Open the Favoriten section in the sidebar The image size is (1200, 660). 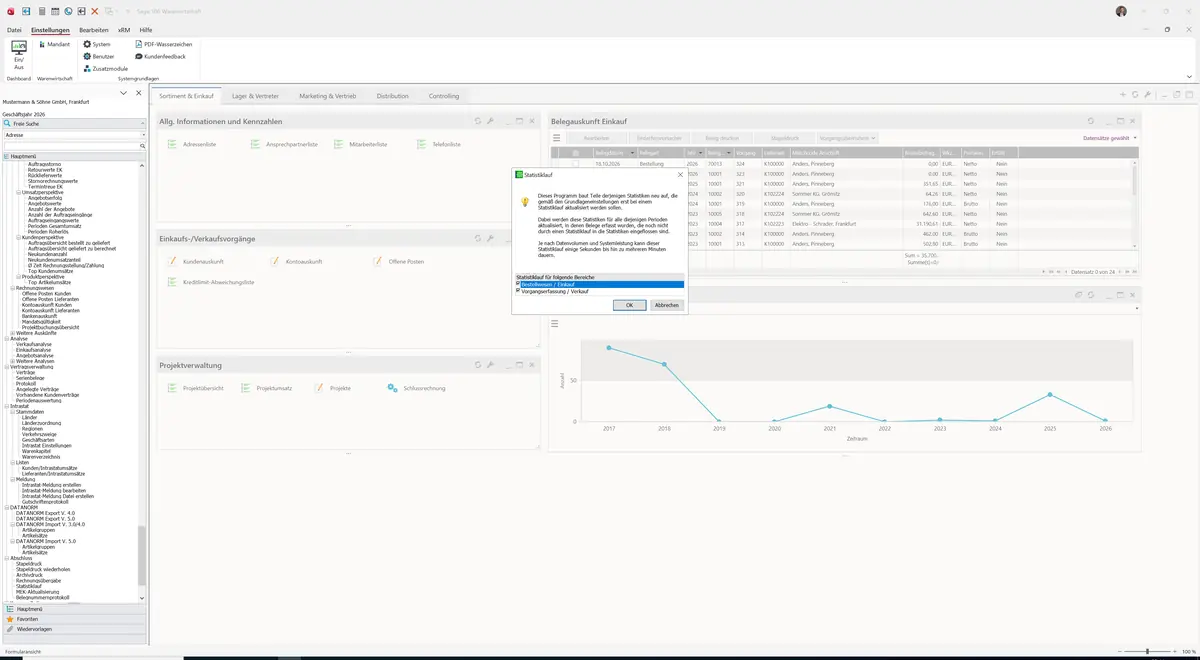point(75,619)
